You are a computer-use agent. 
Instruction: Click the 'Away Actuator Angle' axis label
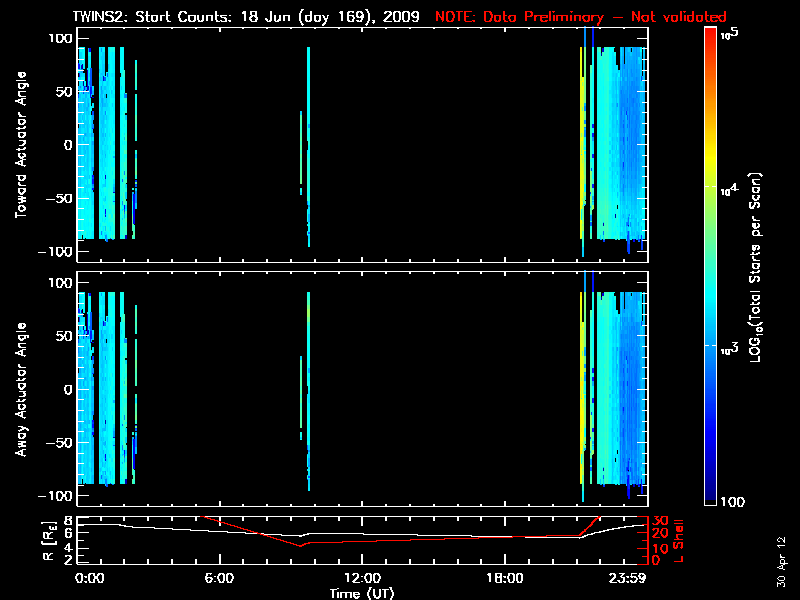tap(19, 390)
